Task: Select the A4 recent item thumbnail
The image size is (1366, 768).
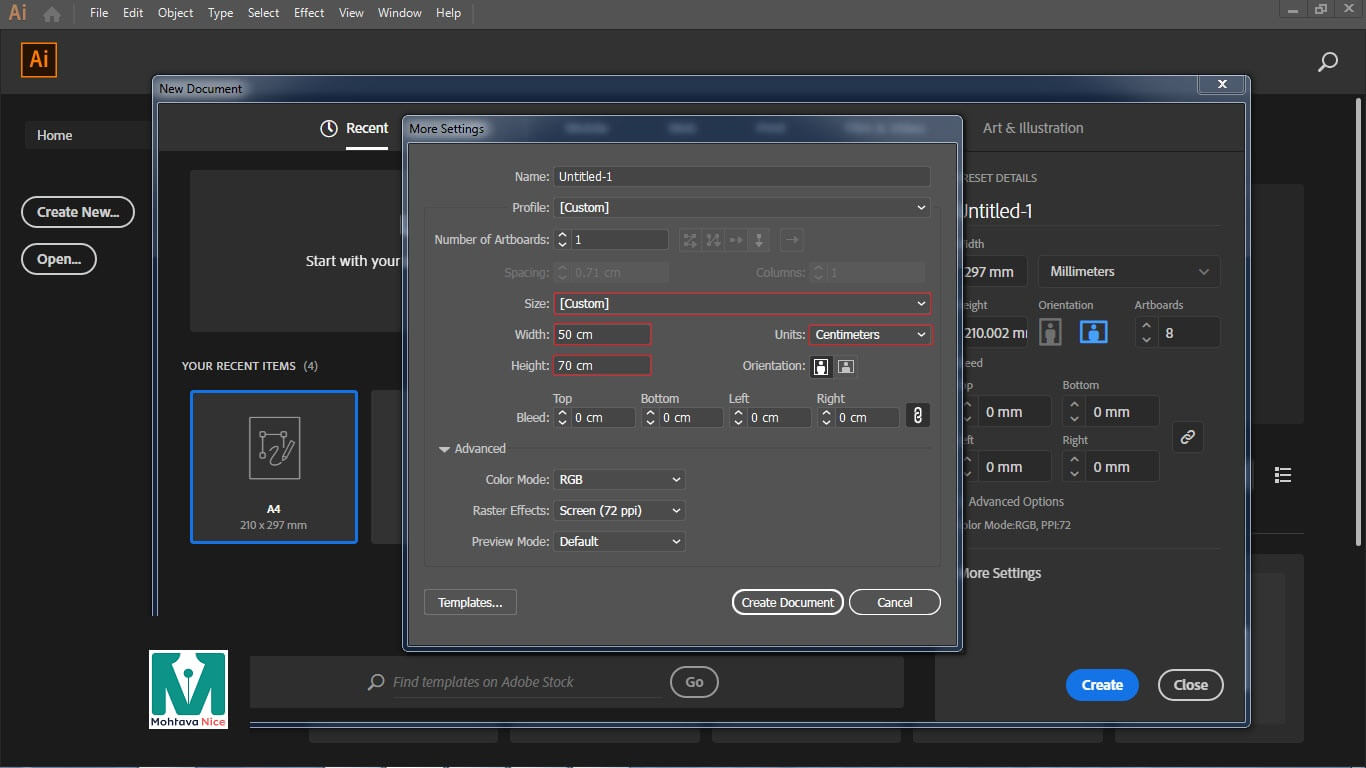Action: (274, 466)
